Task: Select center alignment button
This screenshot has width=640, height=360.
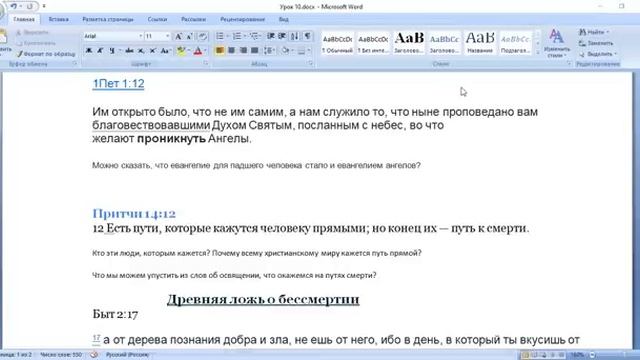Action: point(231,51)
